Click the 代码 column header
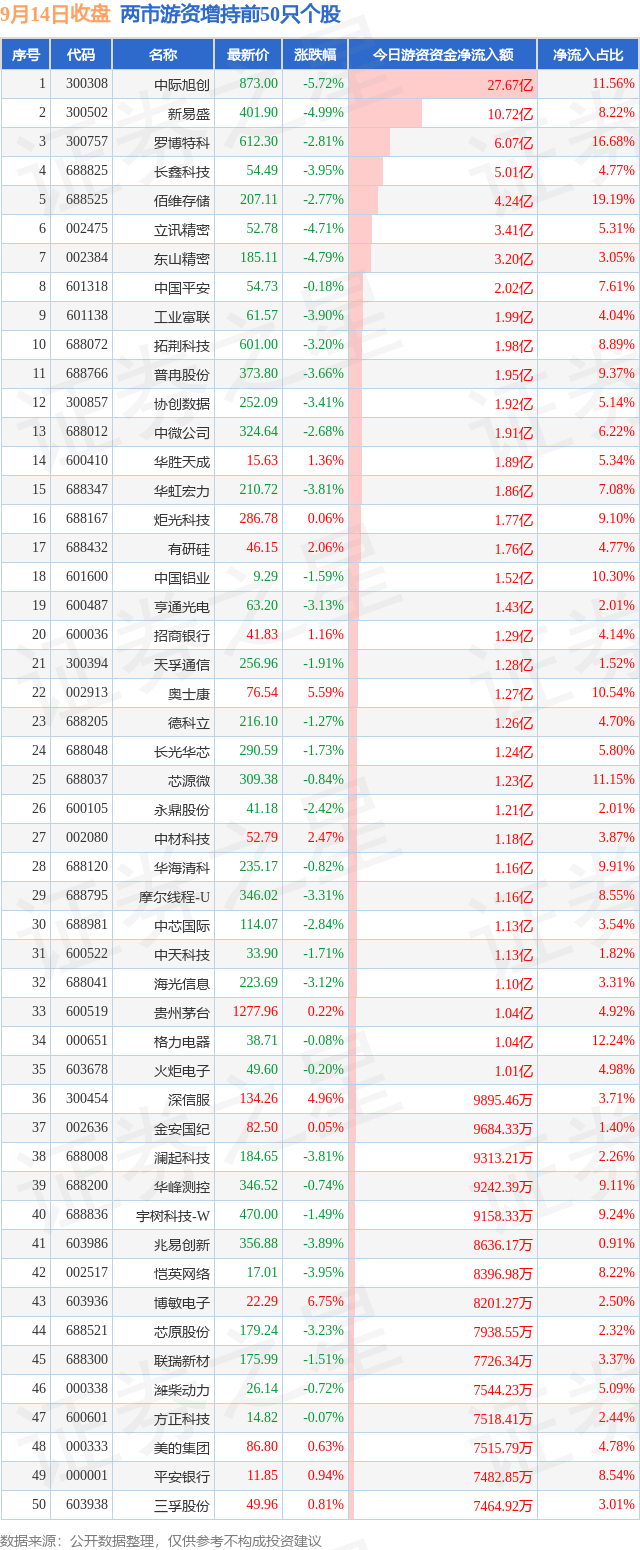The width and height of the screenshot is (640, 1550). click(x=81, y=55)
